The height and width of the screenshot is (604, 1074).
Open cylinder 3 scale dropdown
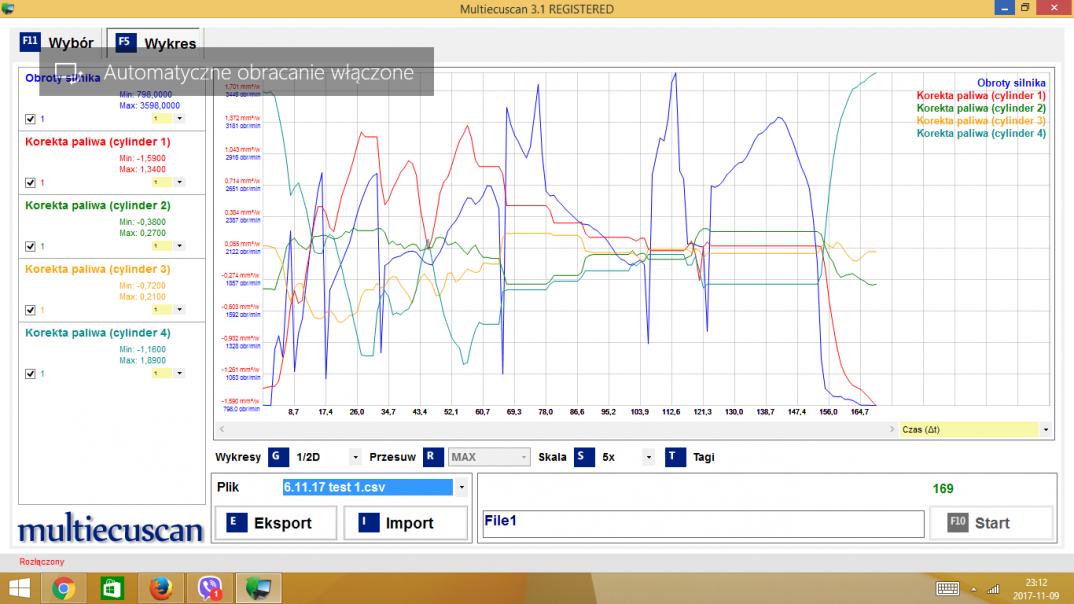coord(179,310)
